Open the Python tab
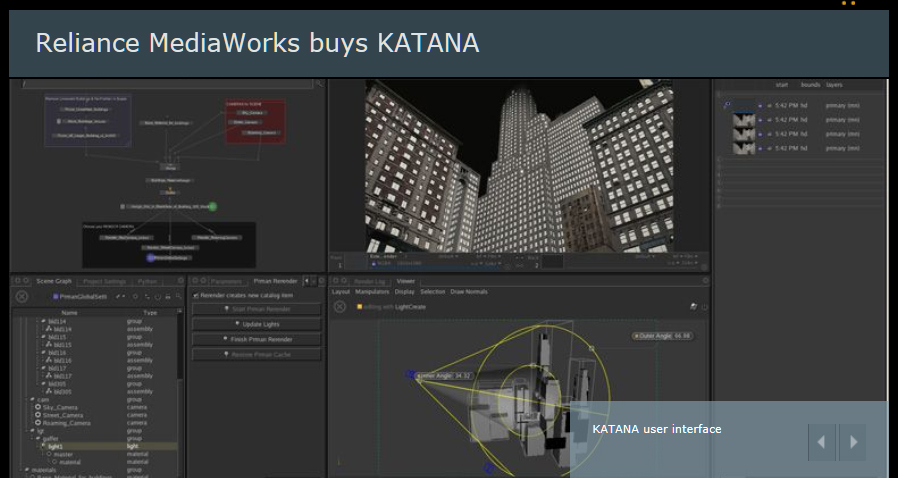Image resolution: width=898 pixels, height=478 pixels. pyautogui.click(x=147, y=282)
